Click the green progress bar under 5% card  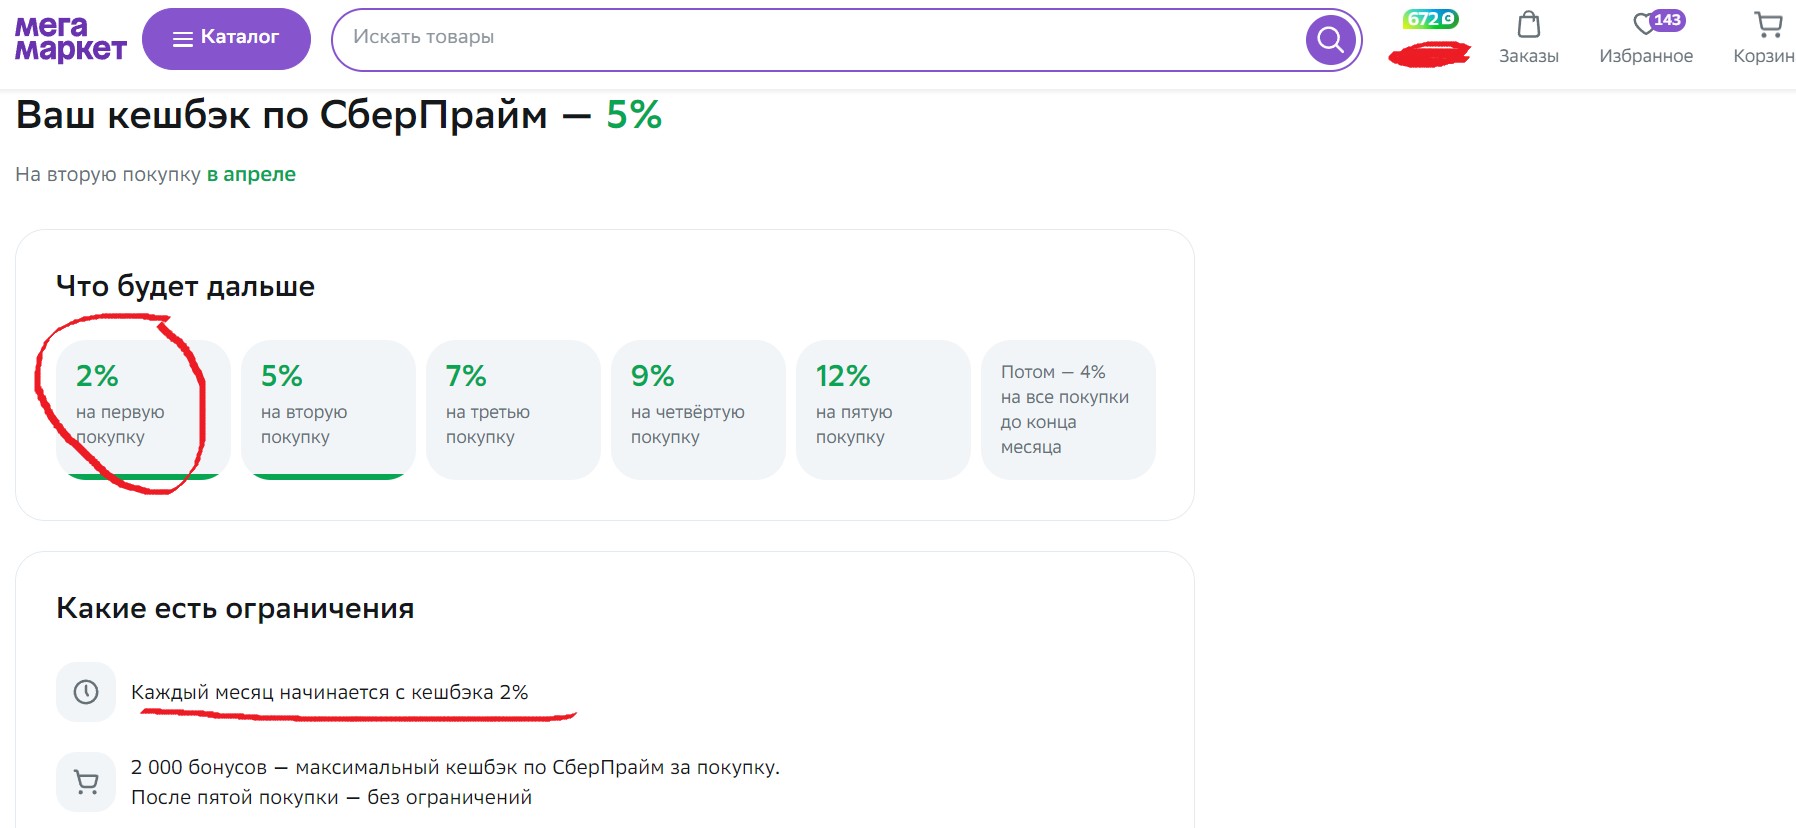point(328,476)
